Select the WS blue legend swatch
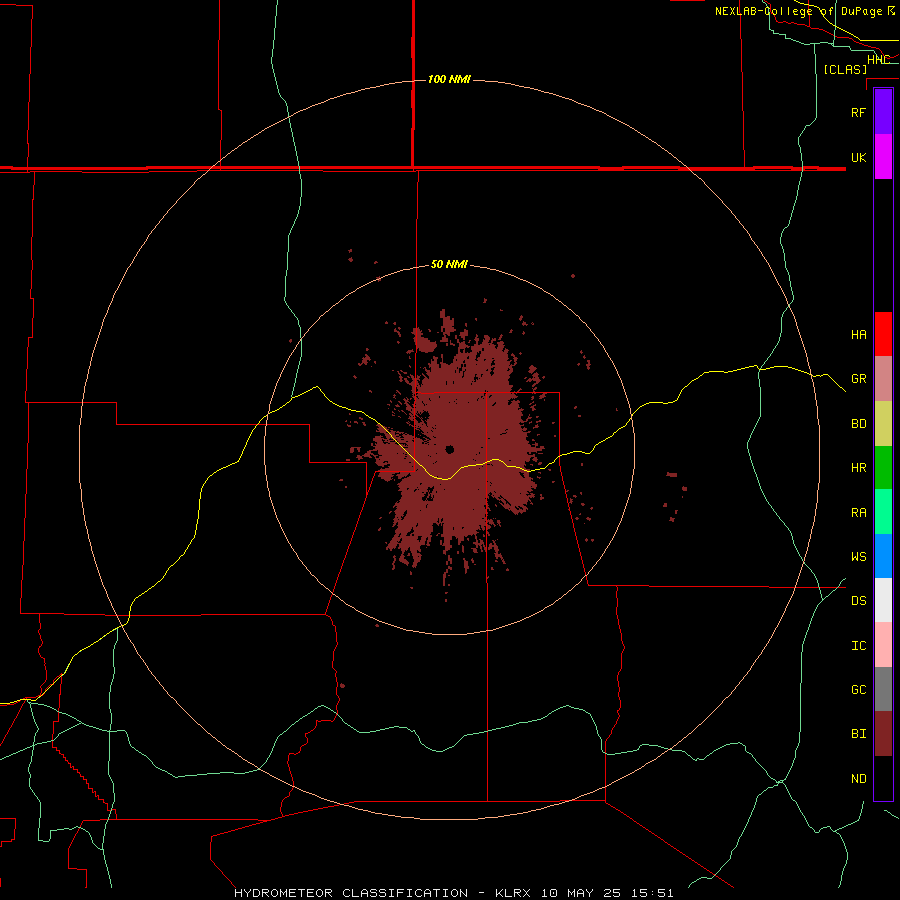 [x=883, y=556]
